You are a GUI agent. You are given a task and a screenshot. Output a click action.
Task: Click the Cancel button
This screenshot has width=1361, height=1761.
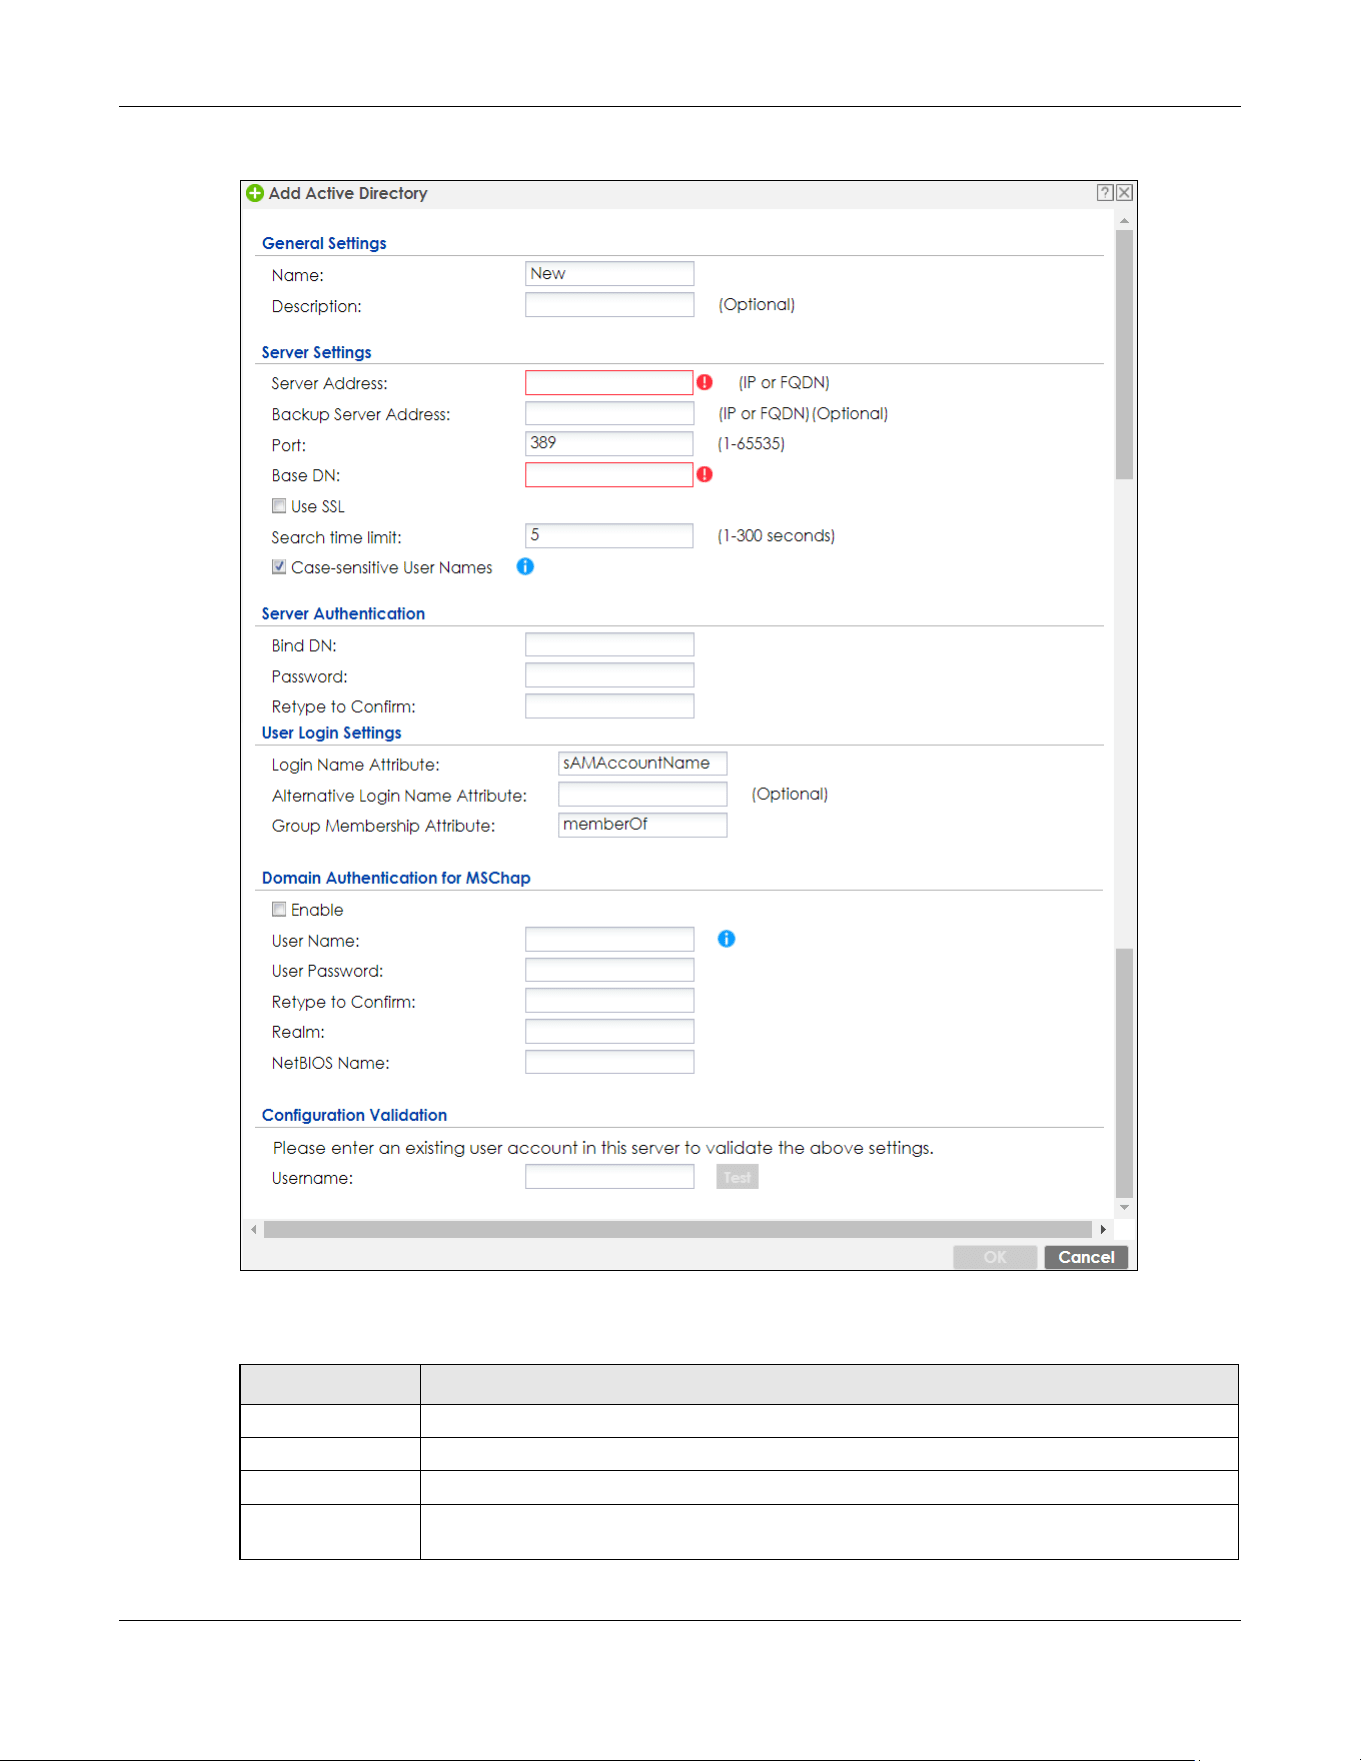pos(1086,1257)
